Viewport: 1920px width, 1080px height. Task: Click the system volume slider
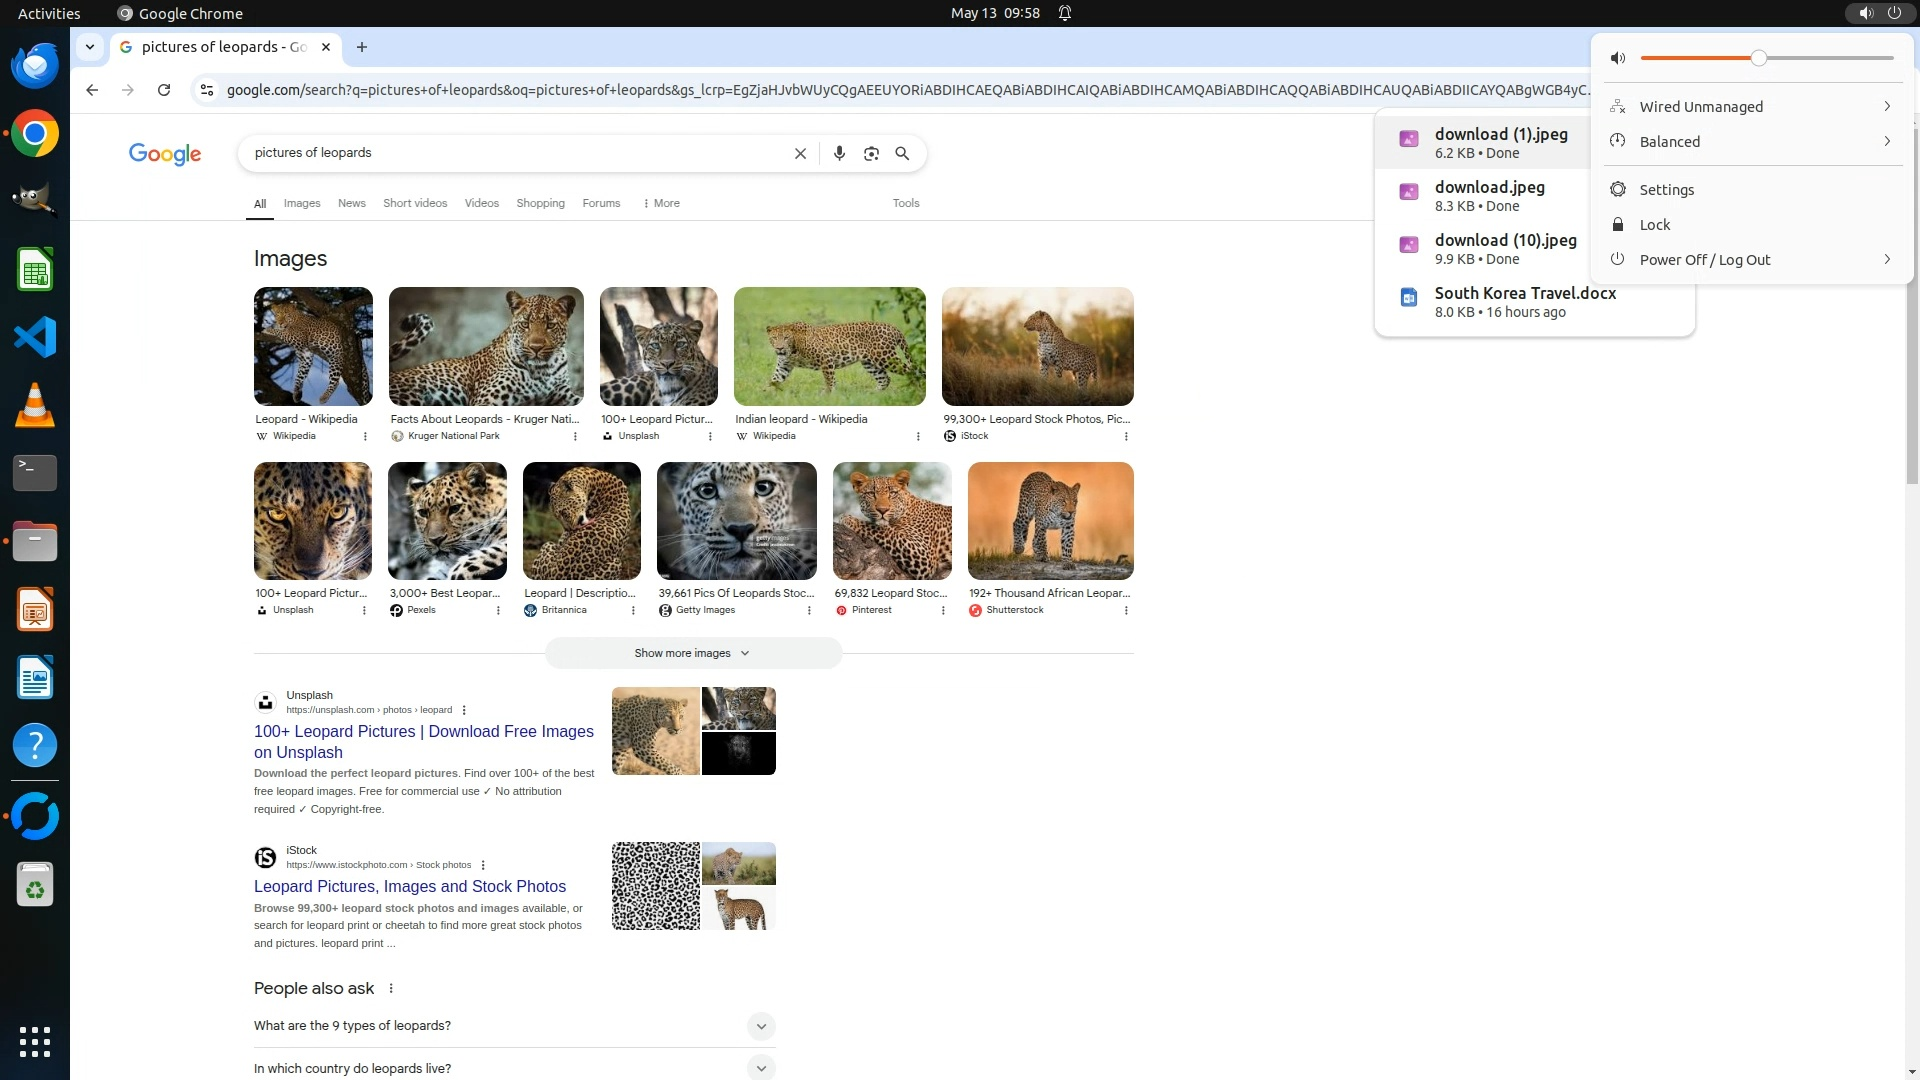[1766, 58]
